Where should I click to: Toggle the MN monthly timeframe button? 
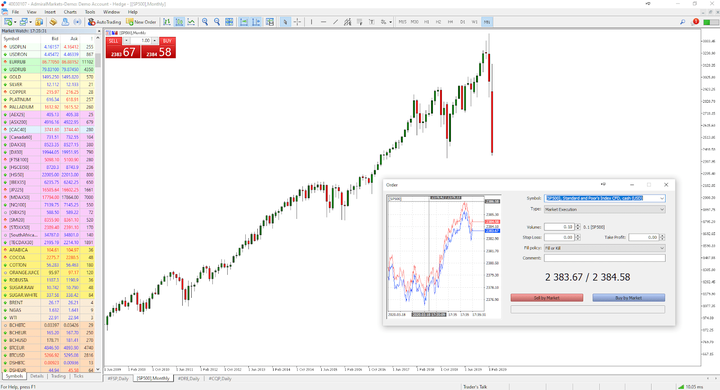pos(487,22)
